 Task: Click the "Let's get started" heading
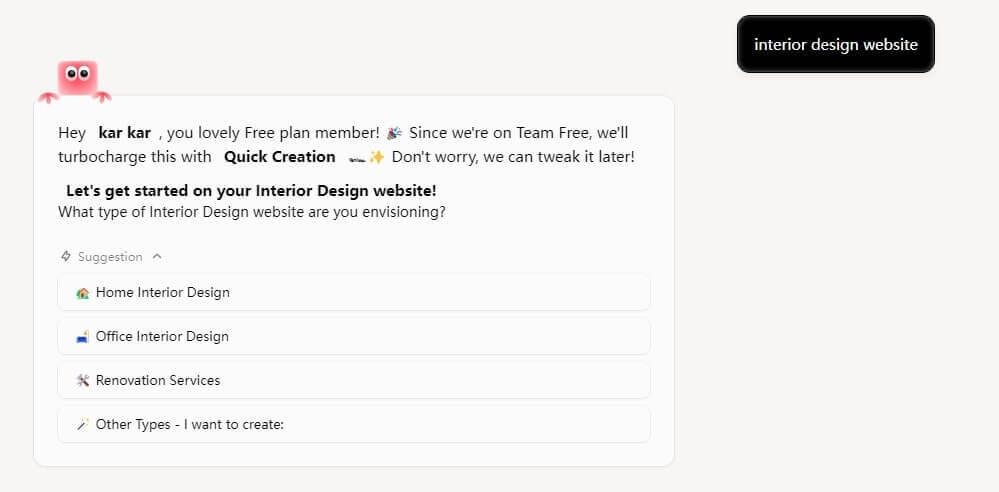[251, 190]
